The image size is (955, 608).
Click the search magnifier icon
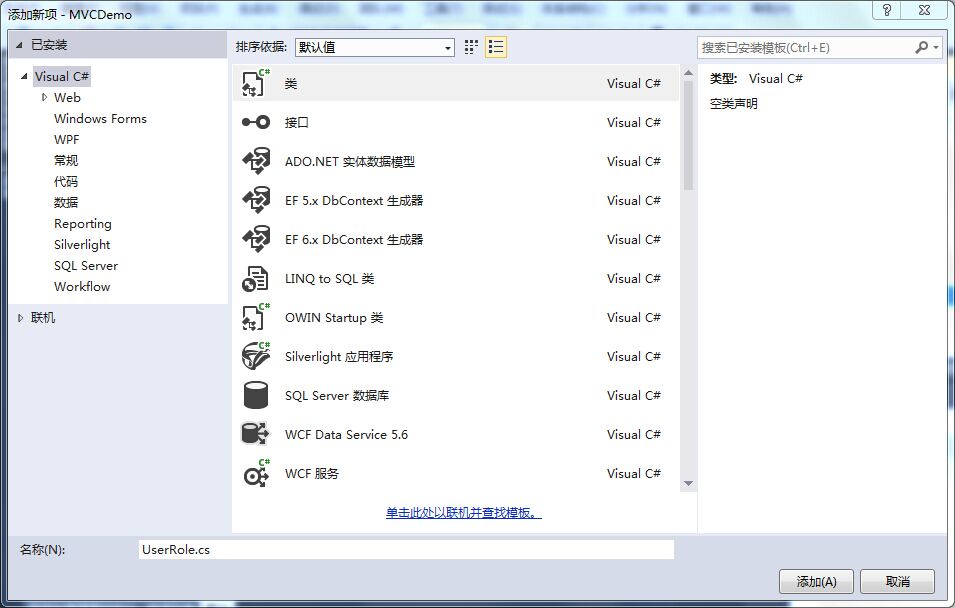click(922, 47)
